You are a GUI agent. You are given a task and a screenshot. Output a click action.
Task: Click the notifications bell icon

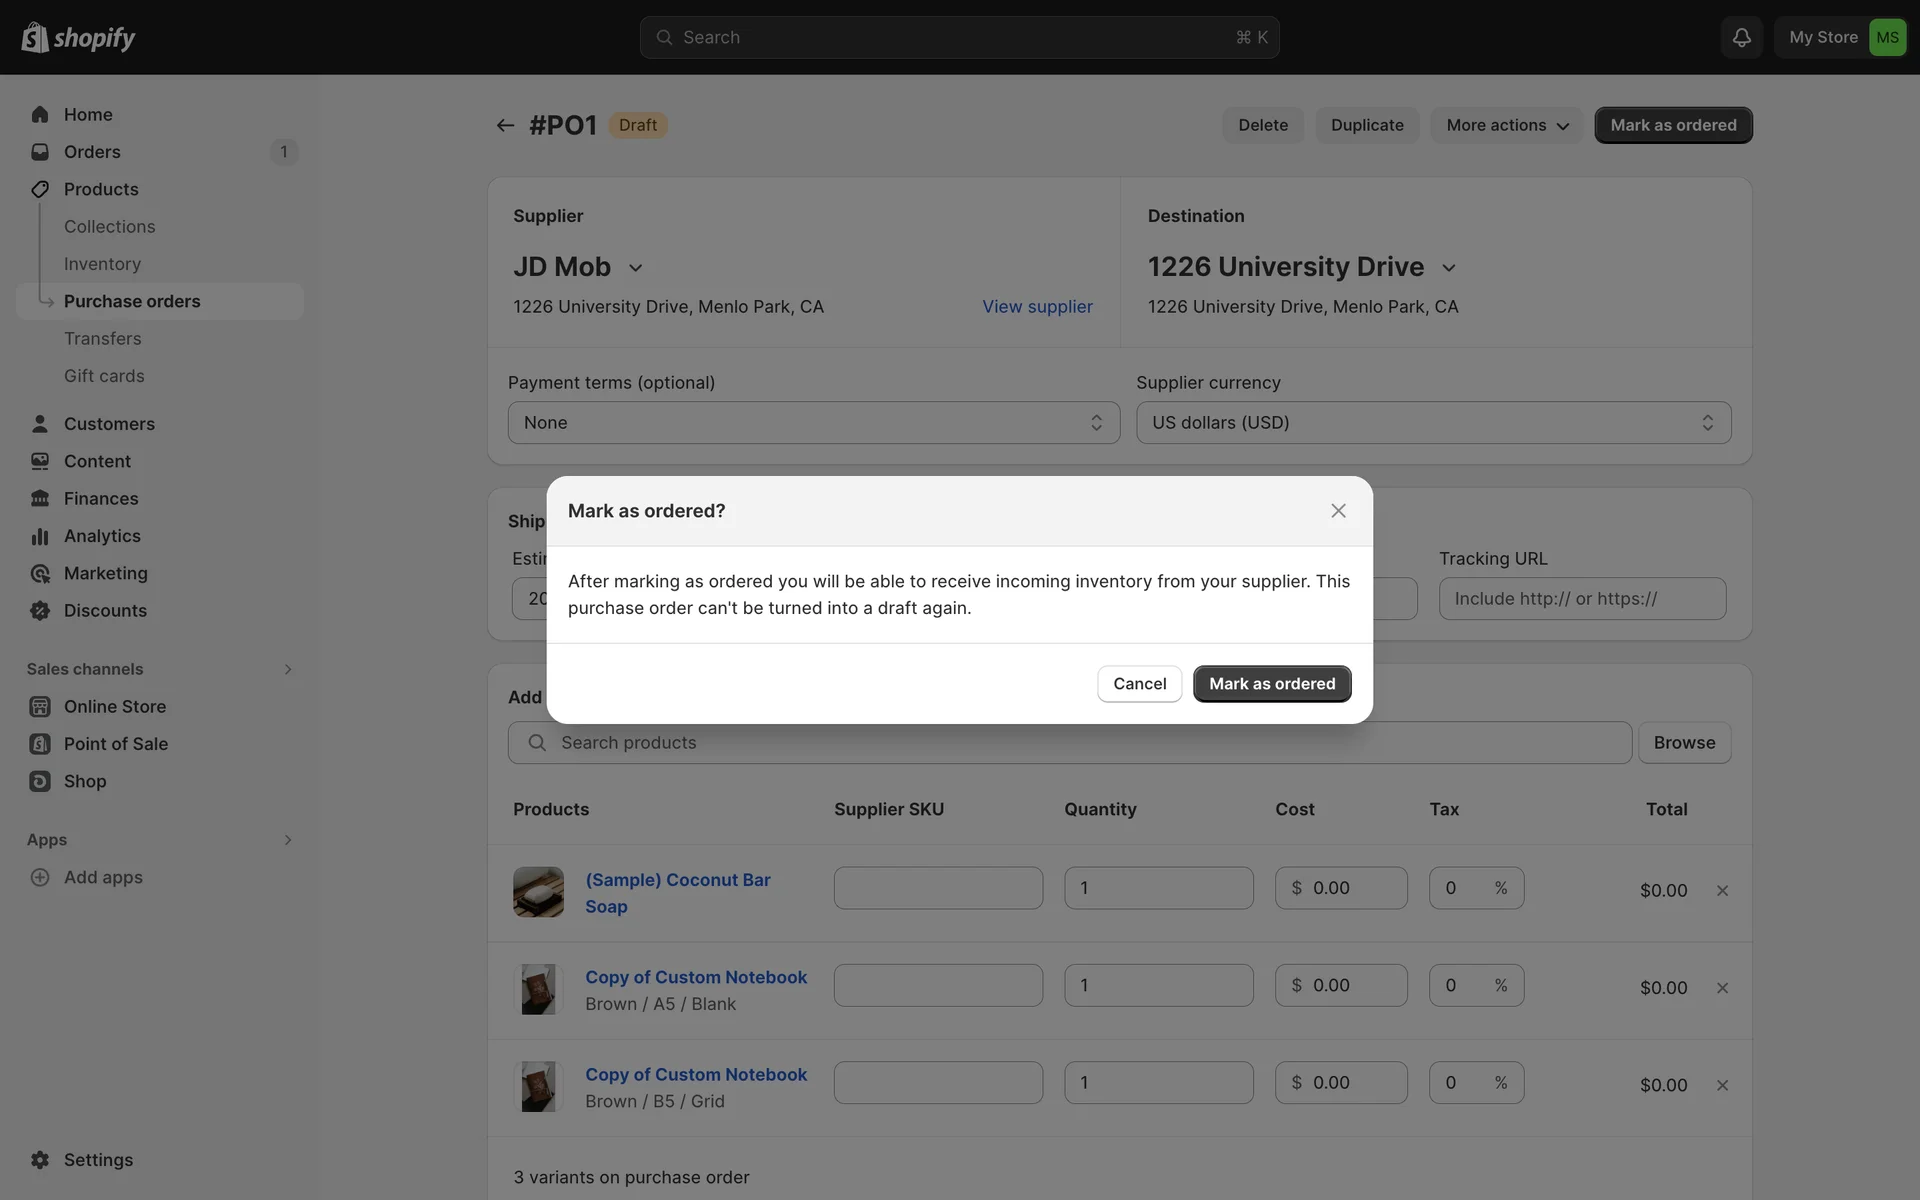coord(1741,37)
